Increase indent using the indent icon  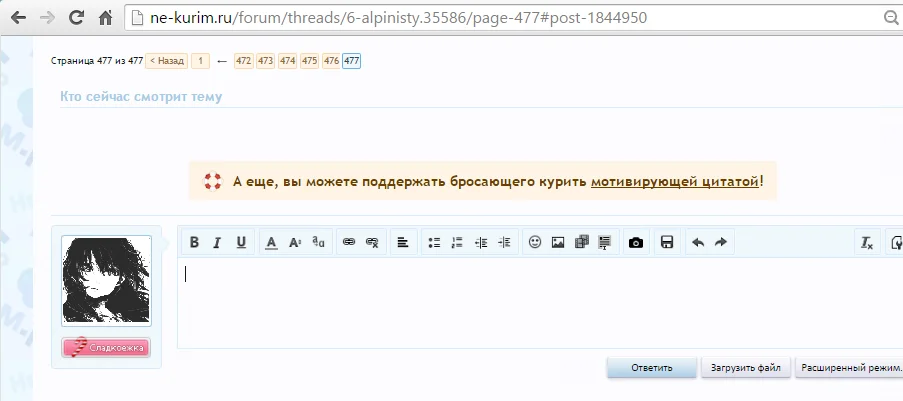[x=504, y=243]
